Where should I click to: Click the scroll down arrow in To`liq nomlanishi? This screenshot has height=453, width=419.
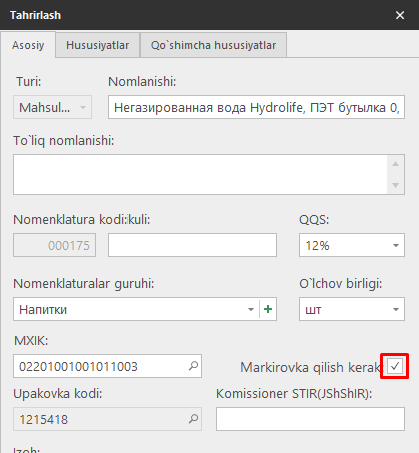(x=396, y=185)
